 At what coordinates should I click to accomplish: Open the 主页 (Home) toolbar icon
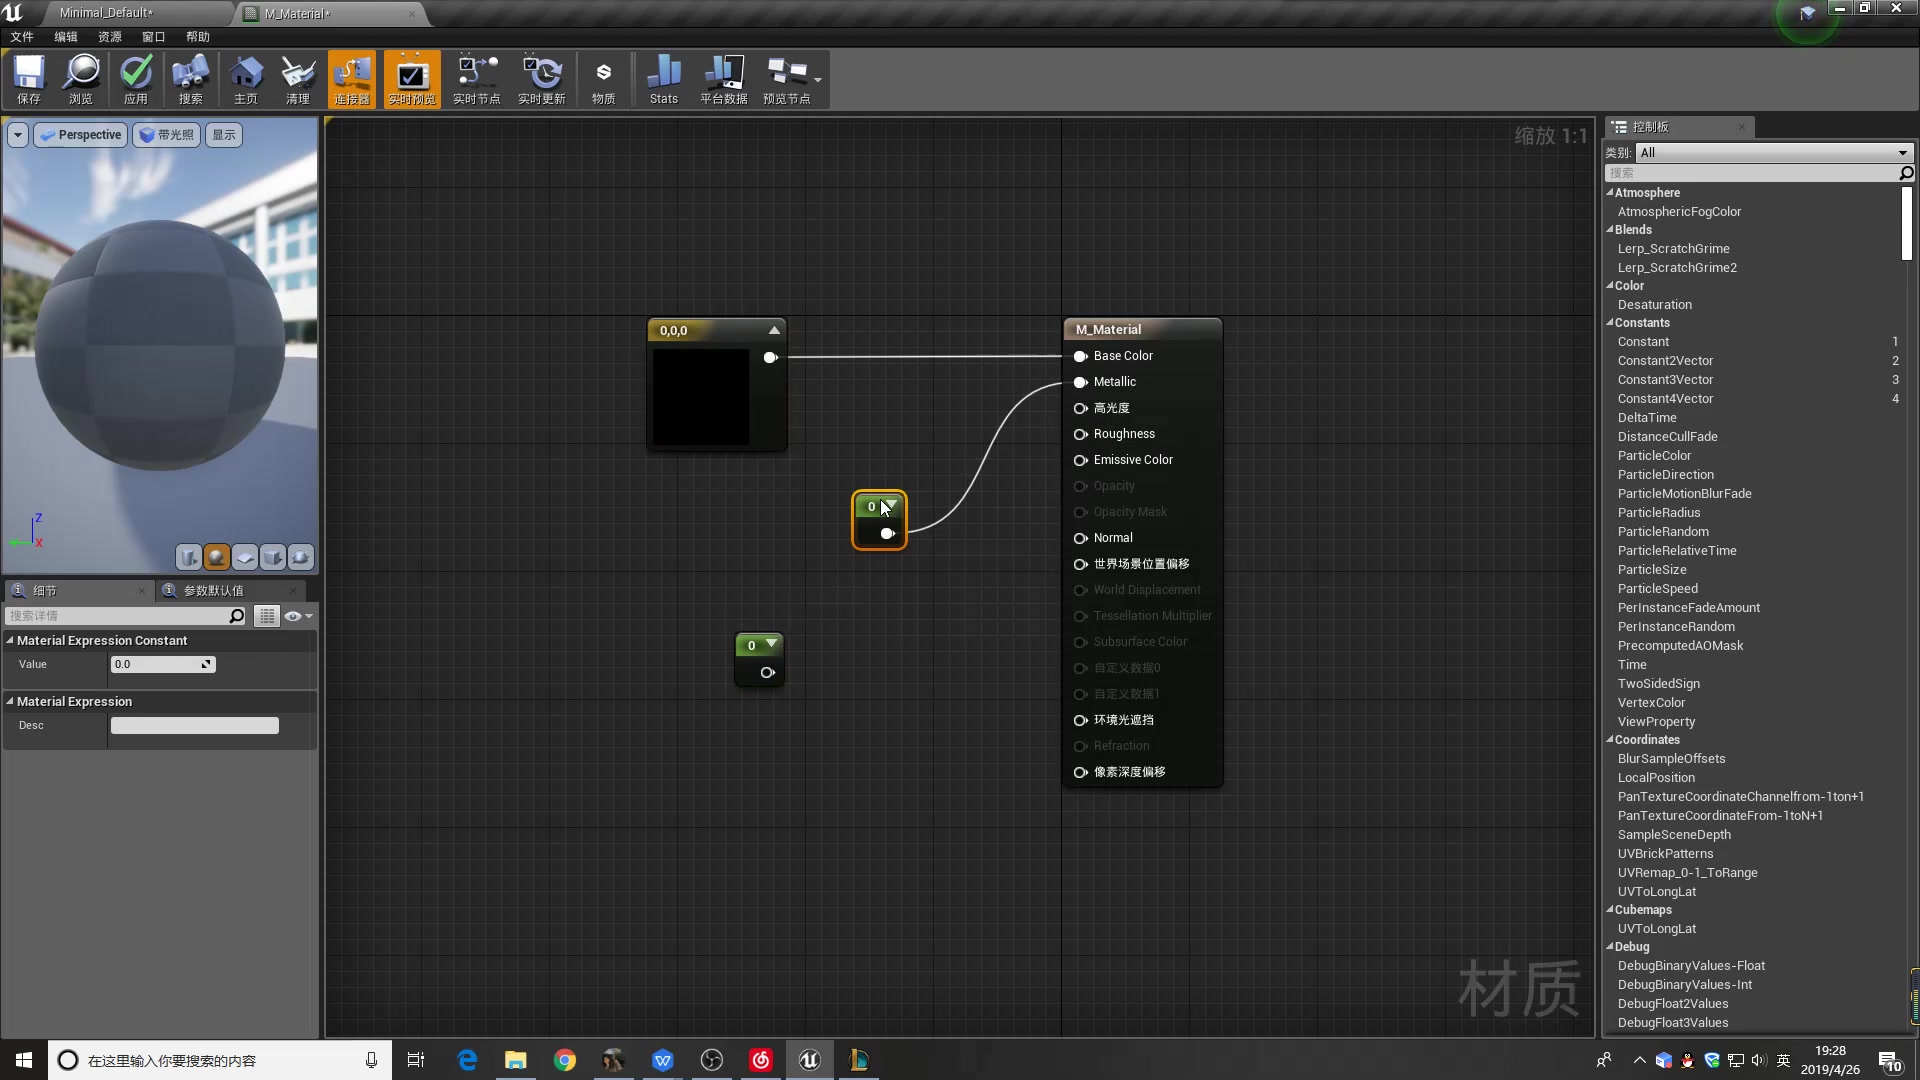pyautogui.click(x=245, y=79)
